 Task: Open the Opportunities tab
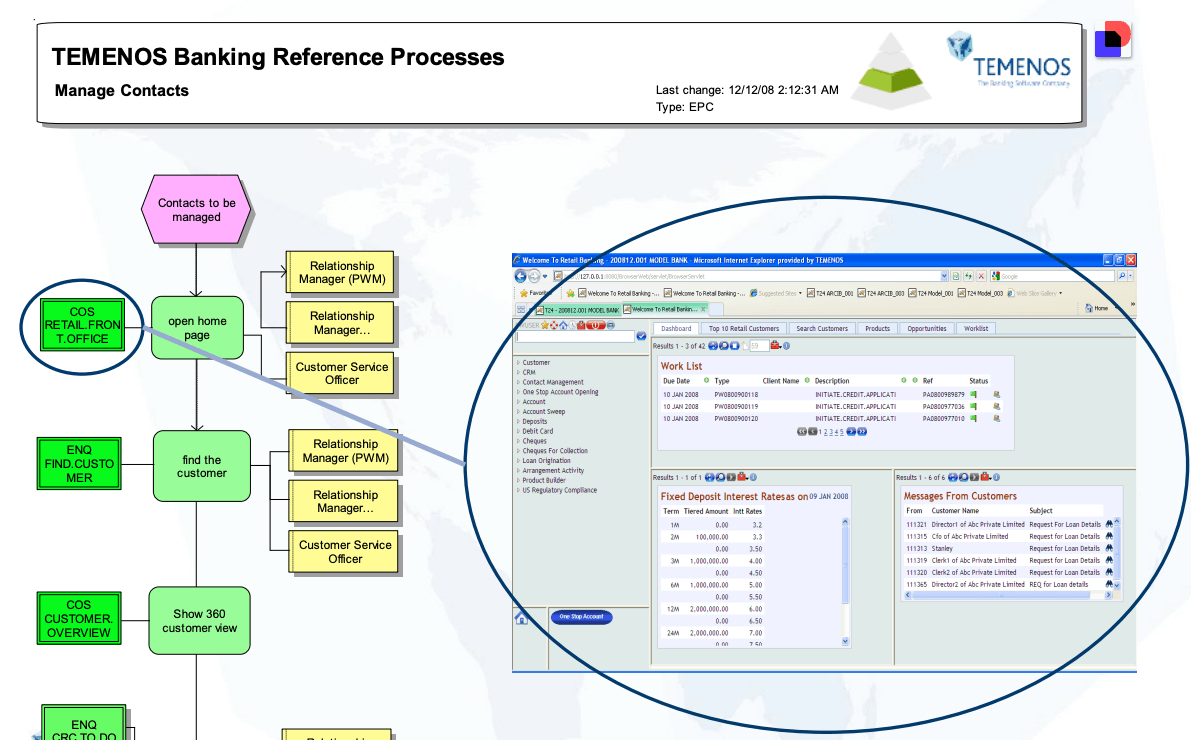927,328
